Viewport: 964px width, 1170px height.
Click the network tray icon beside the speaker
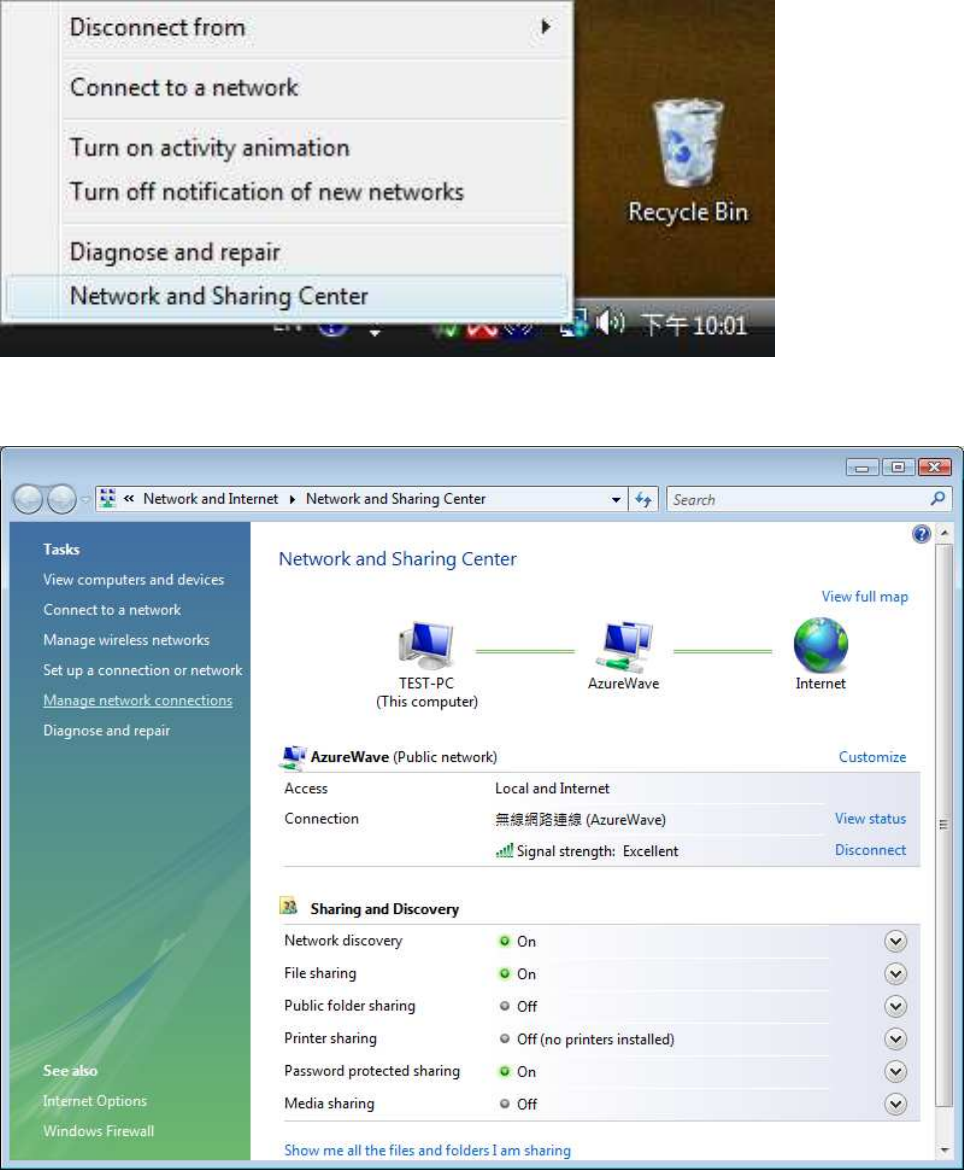coord(575,323)
